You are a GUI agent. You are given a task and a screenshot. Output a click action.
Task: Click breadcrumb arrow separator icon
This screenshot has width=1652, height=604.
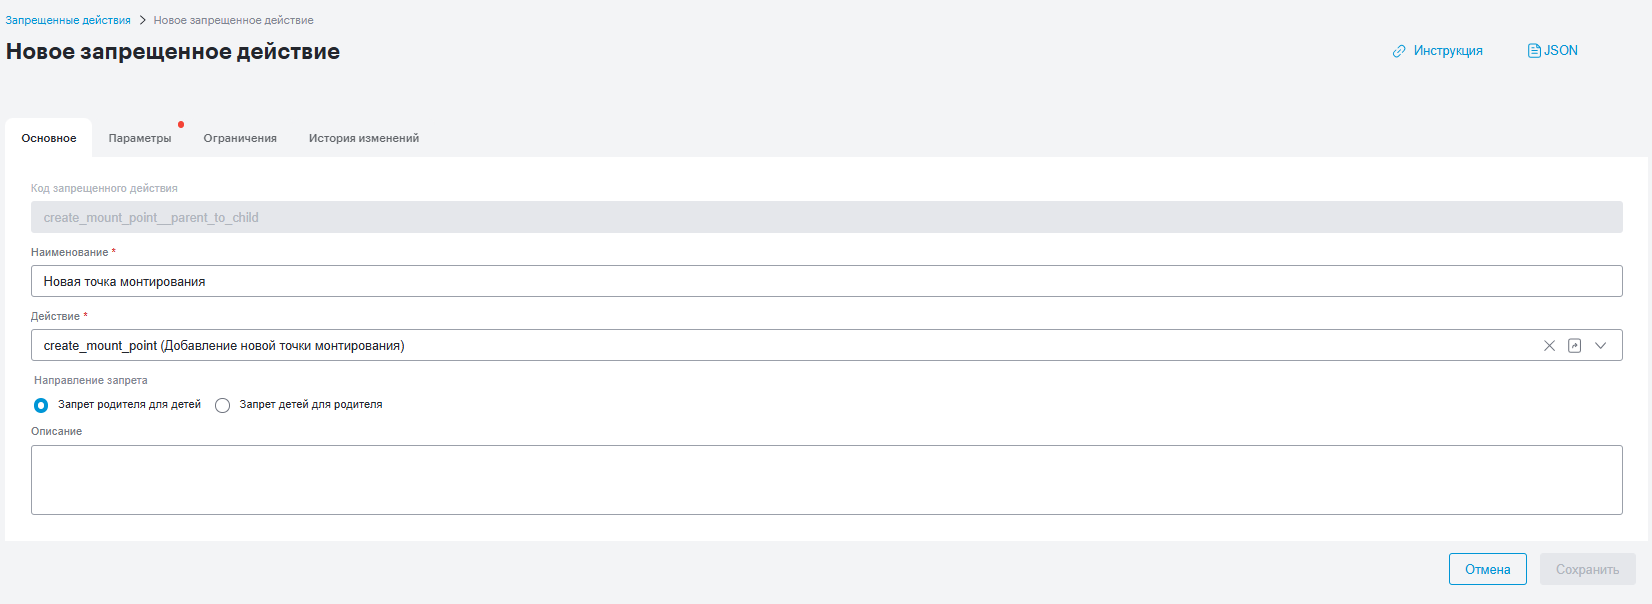[142, 20]
